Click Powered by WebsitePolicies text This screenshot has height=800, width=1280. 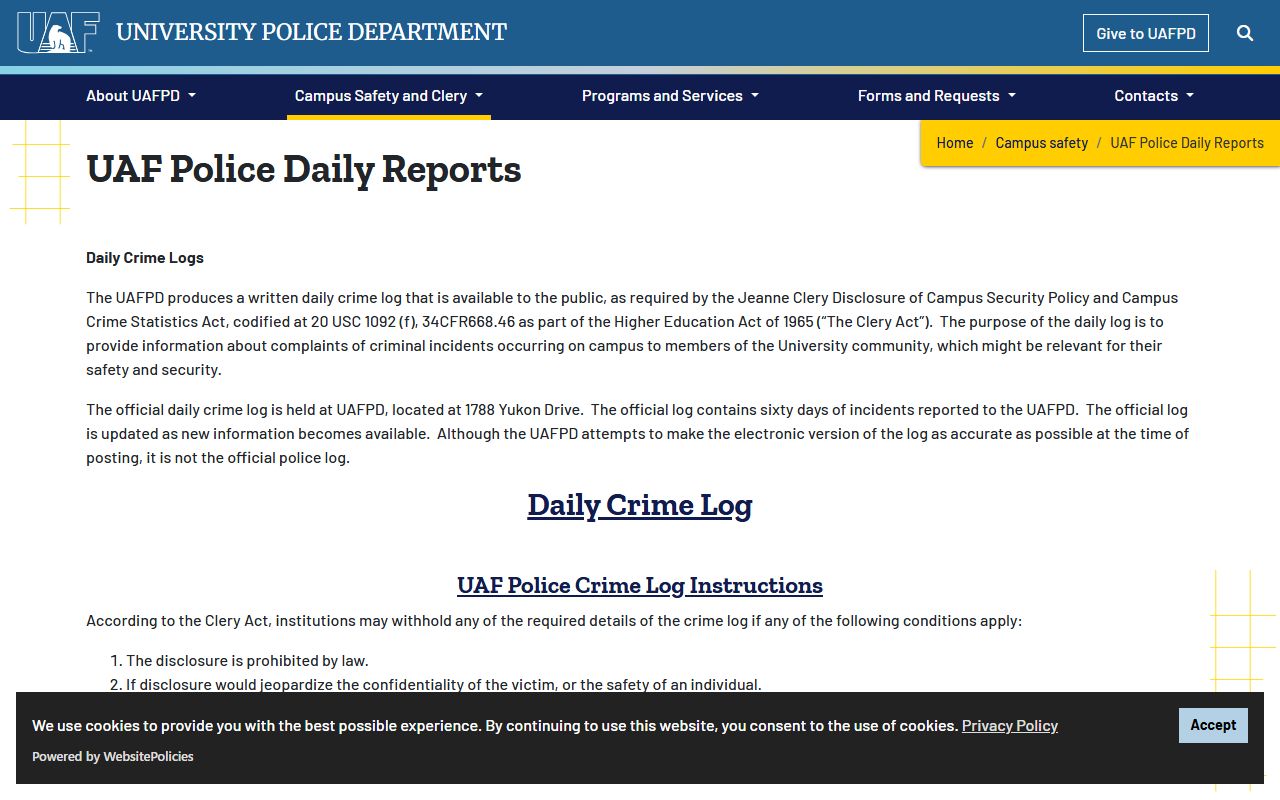pyautogui.click(x=113, y=757)
